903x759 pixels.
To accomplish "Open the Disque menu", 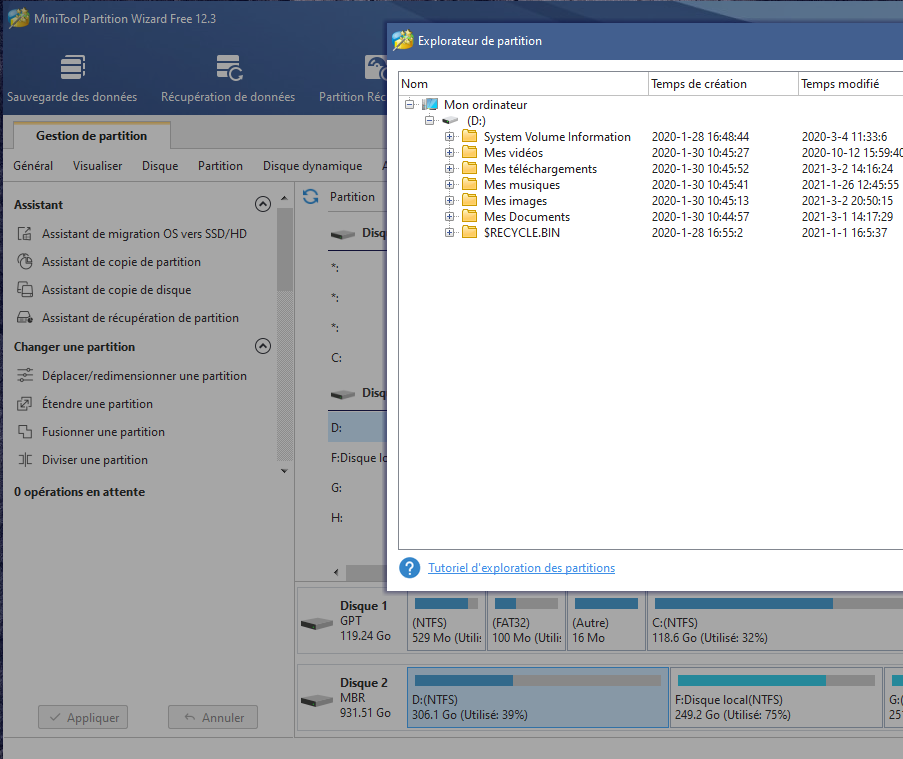I will coord(160,166).
